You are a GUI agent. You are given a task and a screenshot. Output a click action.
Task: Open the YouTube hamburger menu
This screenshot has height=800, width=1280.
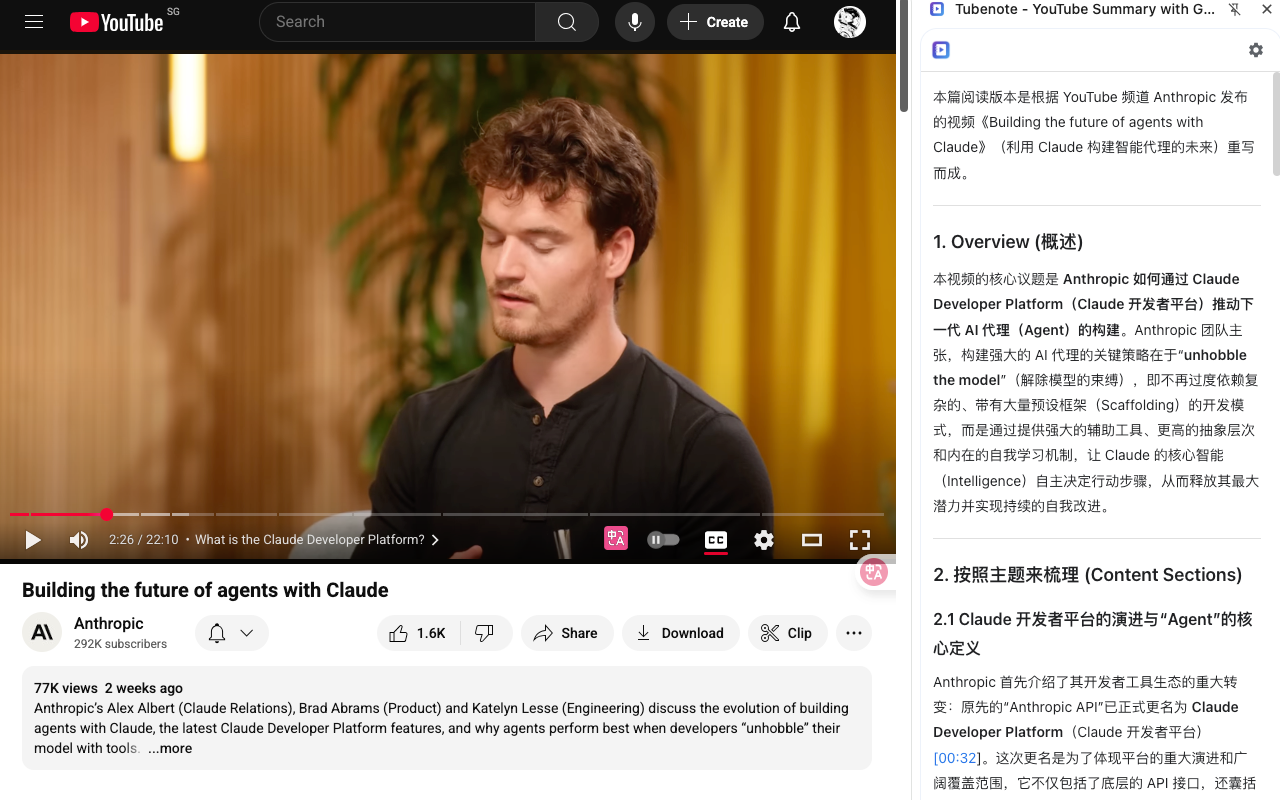tap(33, 21)
